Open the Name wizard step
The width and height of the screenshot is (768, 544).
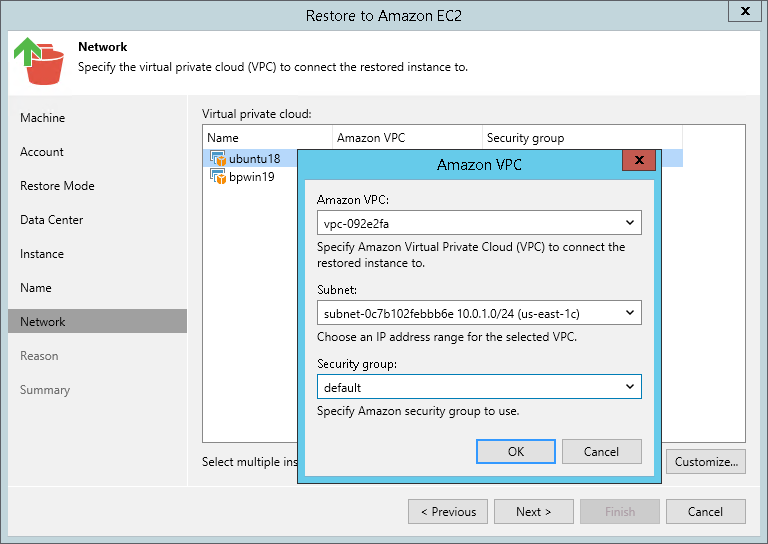pyautogui.click(x=36, y=288)
